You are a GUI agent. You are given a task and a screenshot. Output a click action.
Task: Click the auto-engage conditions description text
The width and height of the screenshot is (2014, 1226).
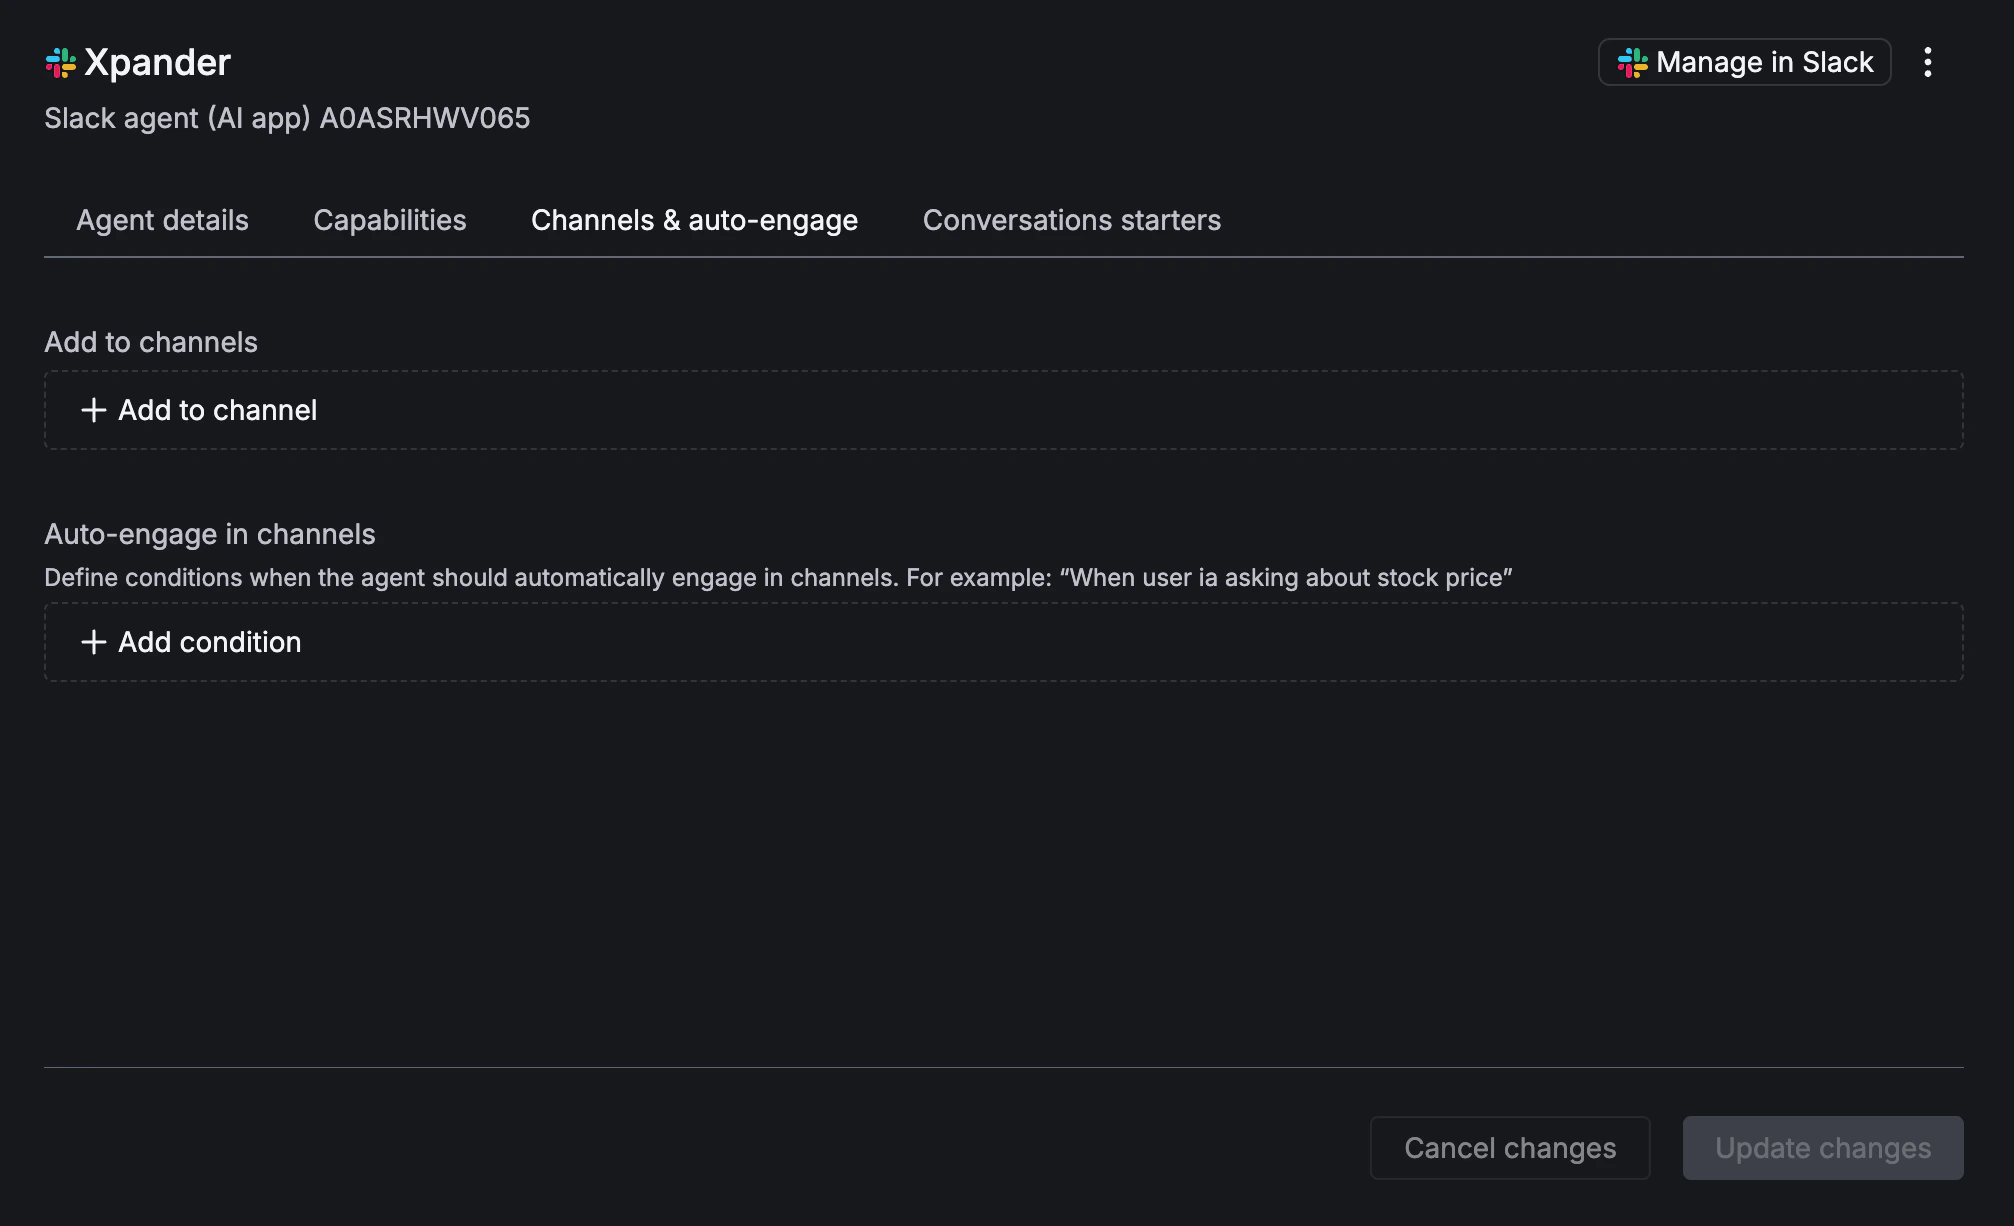pyautogui.click(x=778, y=577)
